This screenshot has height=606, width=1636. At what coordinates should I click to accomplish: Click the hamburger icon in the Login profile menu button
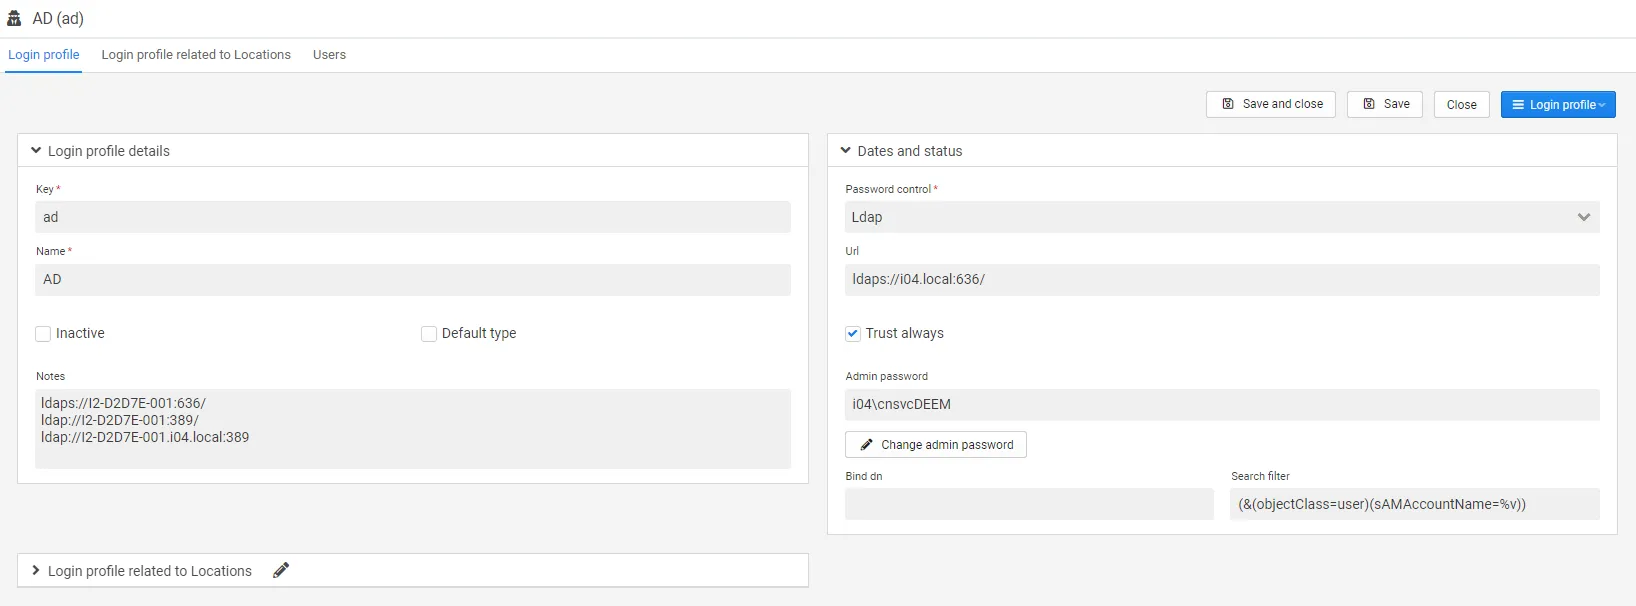(x=1518, y=105)
